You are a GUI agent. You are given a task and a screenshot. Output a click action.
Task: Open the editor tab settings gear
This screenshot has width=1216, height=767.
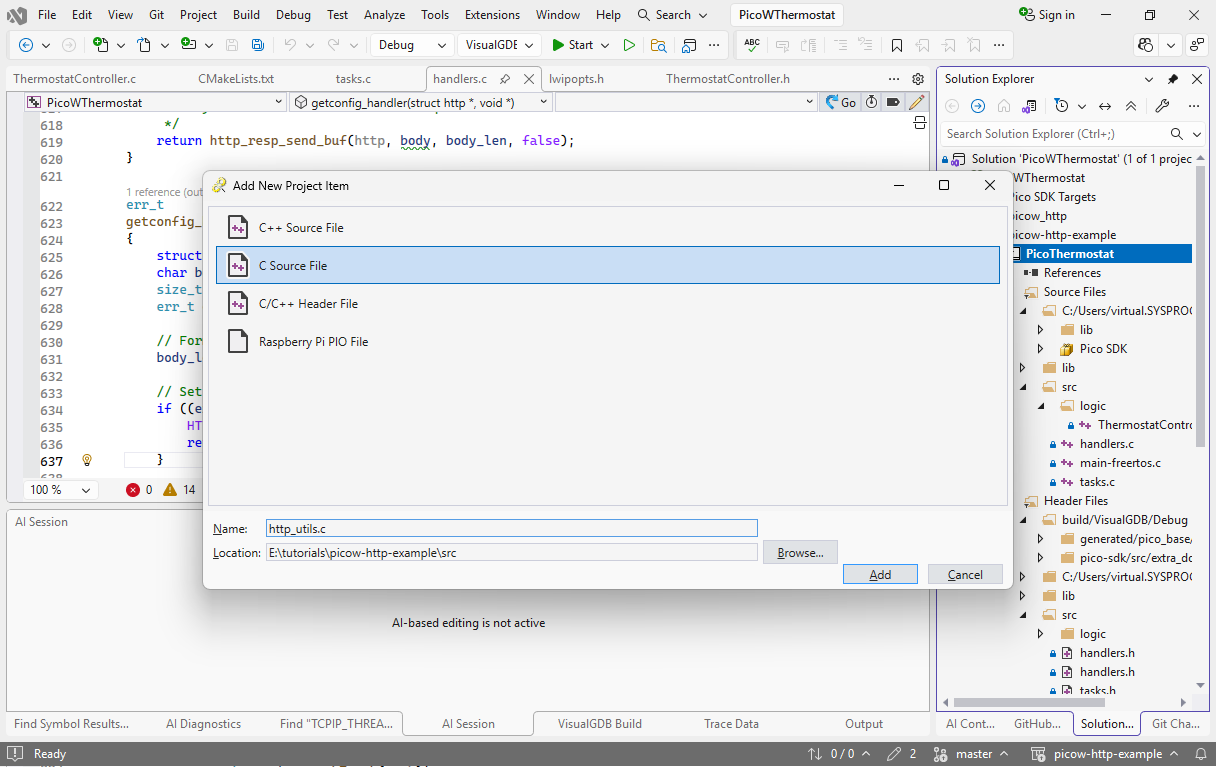click(918, 79)
